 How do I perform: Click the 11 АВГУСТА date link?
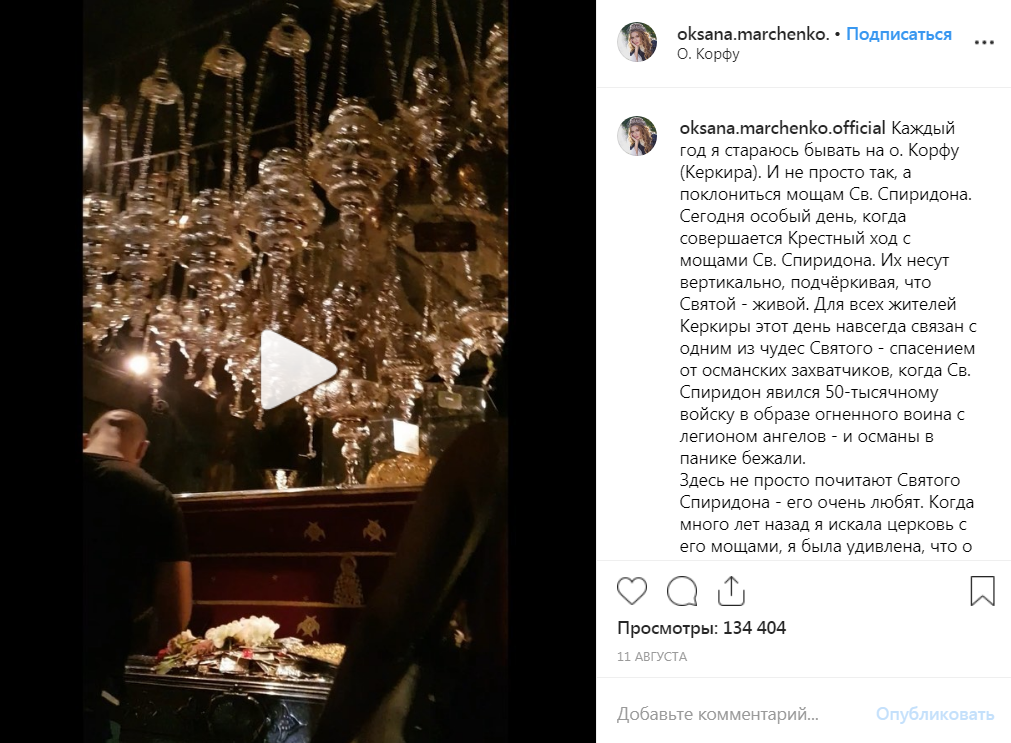coord(652,657)
